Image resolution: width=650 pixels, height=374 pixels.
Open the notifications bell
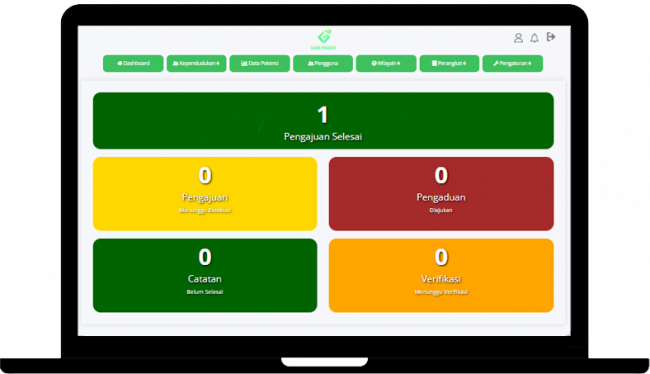534,38
